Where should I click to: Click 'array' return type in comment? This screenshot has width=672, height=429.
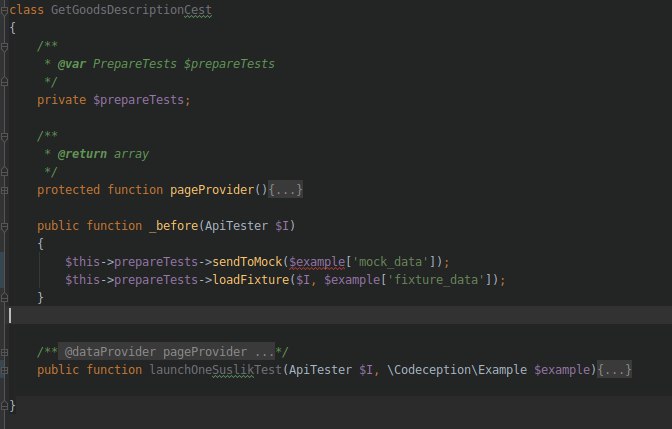(x=131, y=154)
